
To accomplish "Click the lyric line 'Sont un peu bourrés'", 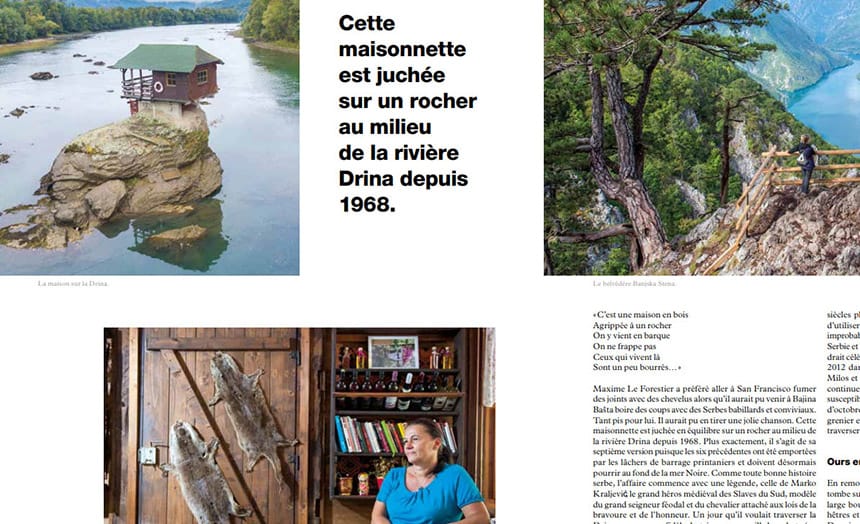I will coord(637,368).
